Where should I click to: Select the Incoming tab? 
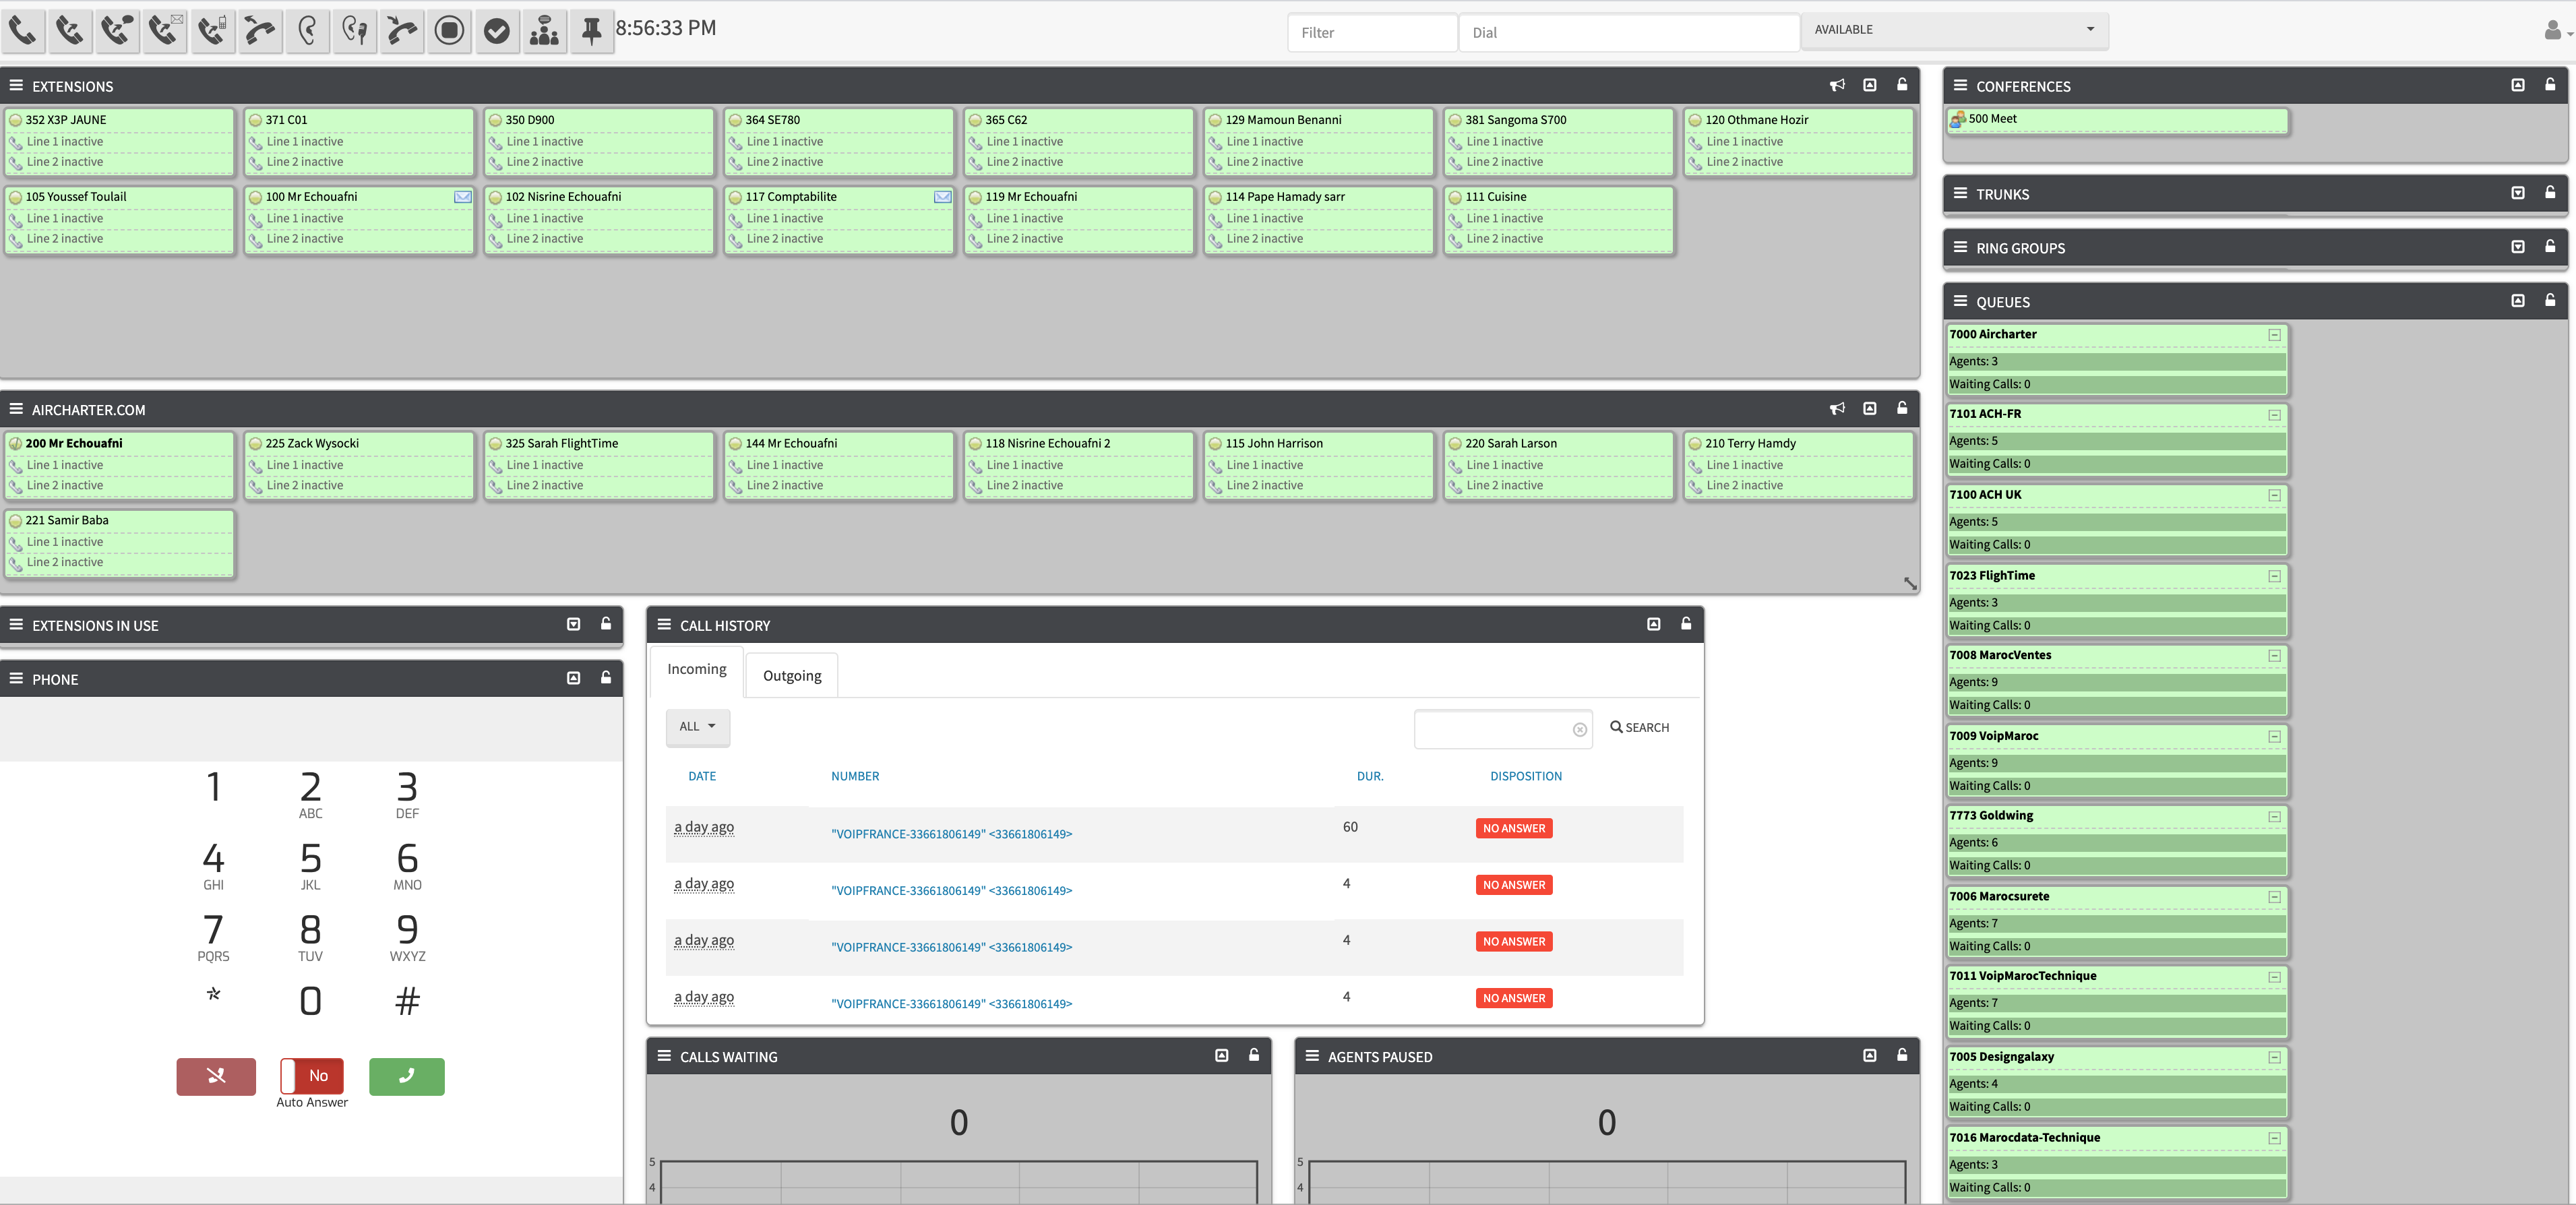697,669
